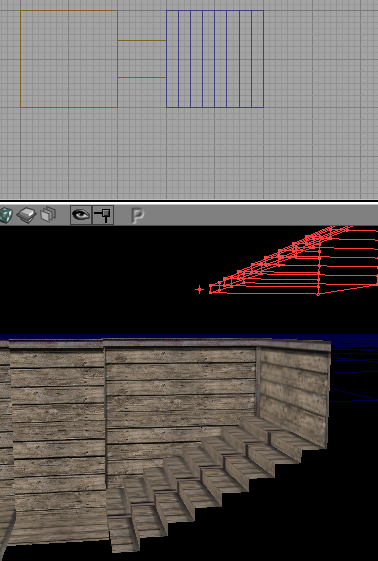Click the P icon in viewport toolbar
This screenshot has height=561, width=378.
pyautogui.click(x=138, y=216)
